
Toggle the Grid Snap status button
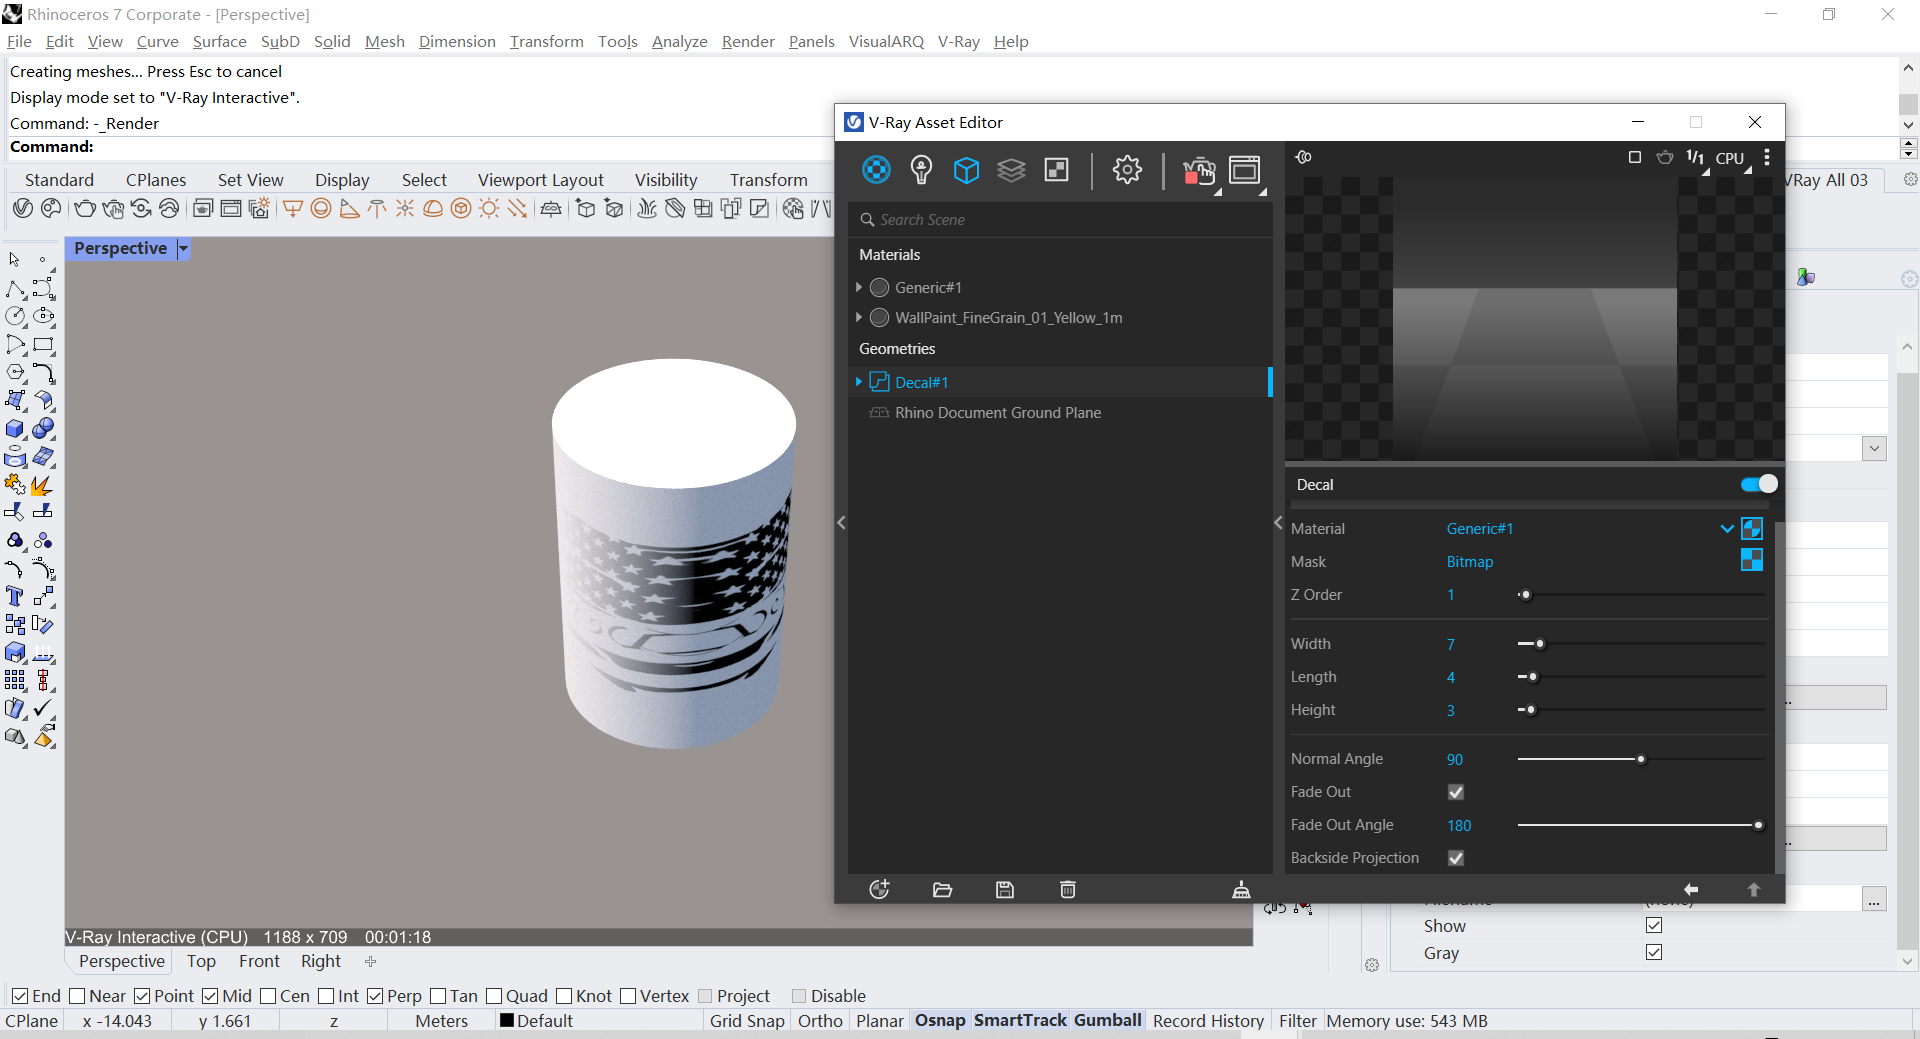point(747,1021)
